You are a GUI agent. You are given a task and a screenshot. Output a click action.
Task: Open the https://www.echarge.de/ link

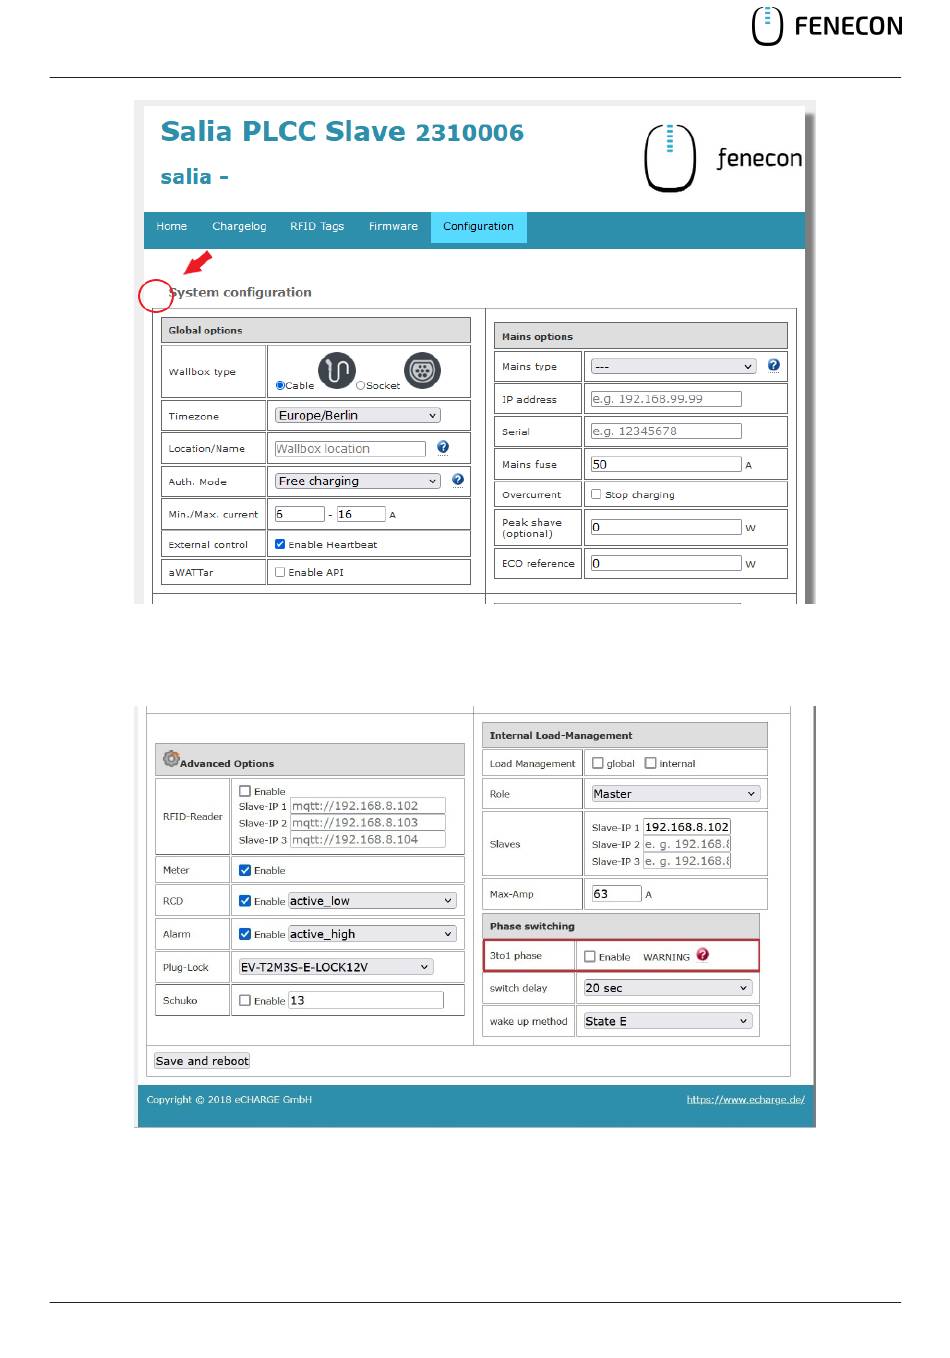[745, 1100]
